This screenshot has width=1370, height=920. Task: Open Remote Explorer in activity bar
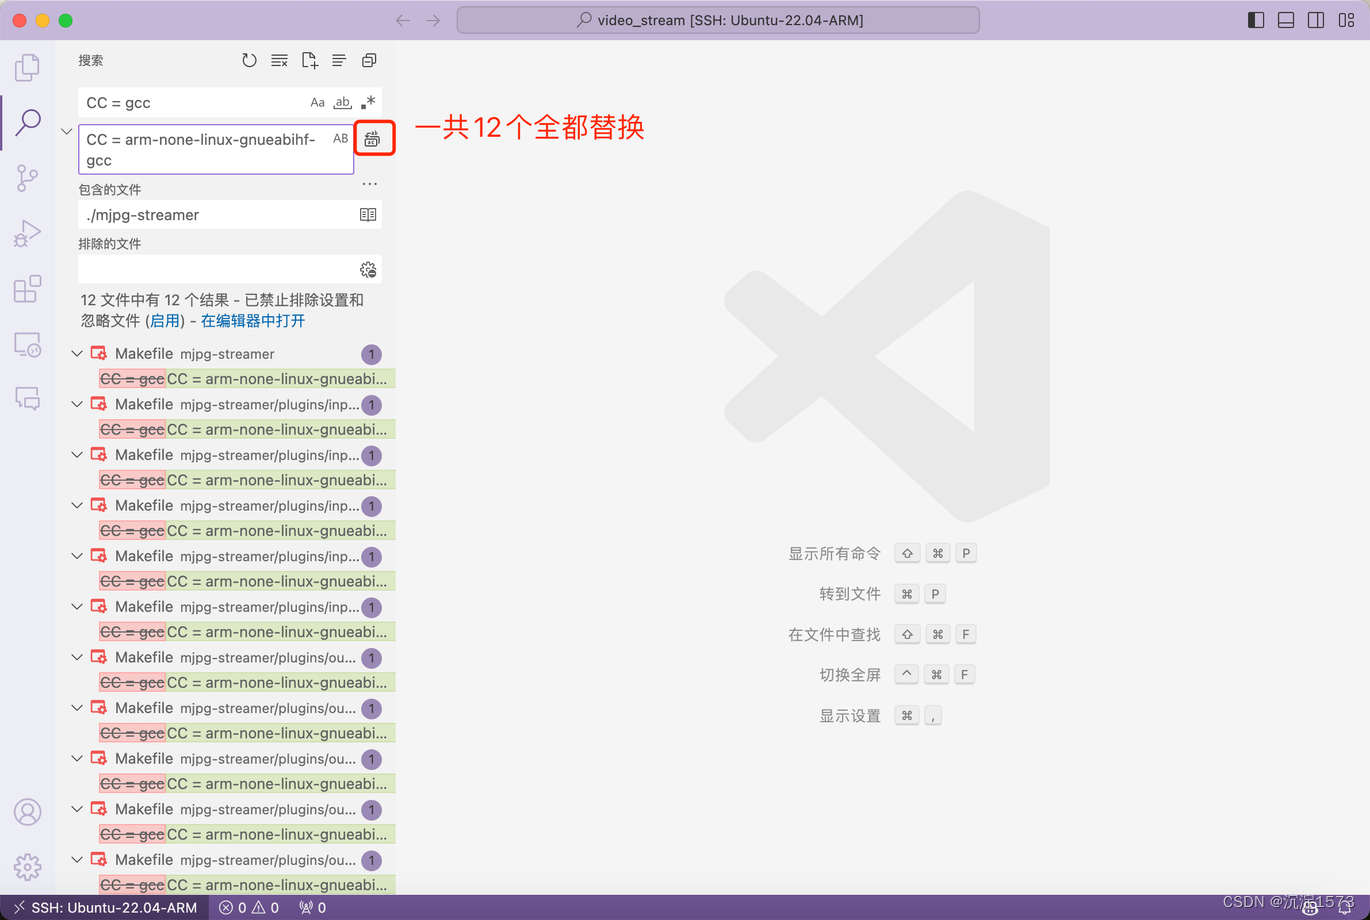tap(27, 345)
